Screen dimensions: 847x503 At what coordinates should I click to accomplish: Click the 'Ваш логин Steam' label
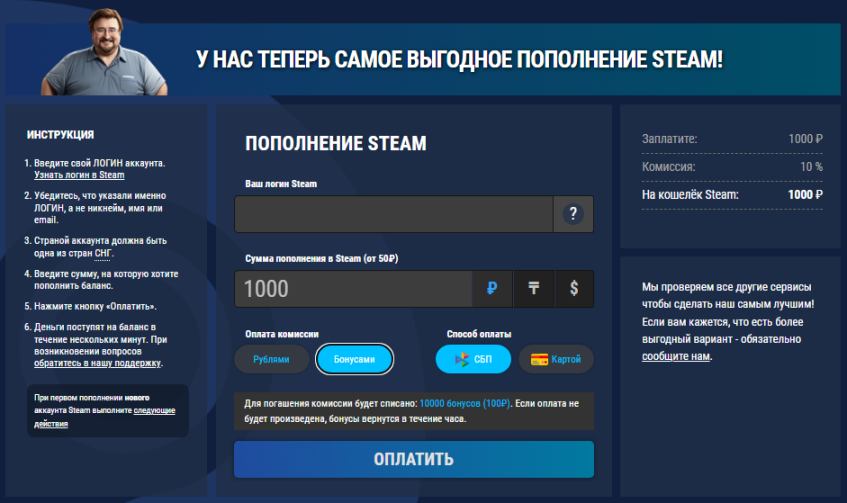pyautogui.click(x=281, y=184)
